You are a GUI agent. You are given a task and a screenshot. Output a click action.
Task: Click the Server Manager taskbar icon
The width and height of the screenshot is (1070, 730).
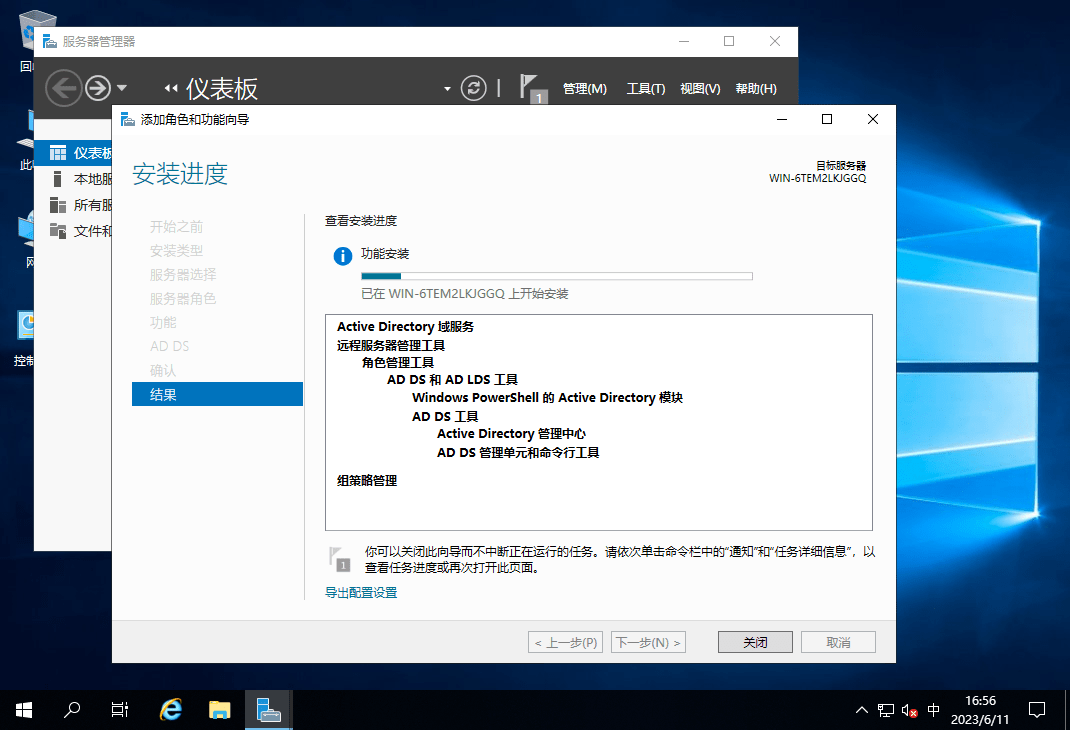[269, 710]
